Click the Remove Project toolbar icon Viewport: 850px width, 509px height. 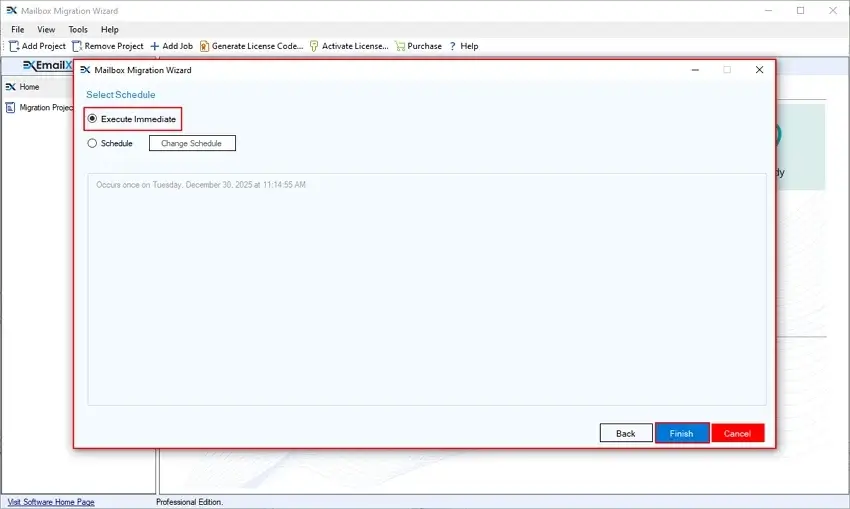click(77, 46)
